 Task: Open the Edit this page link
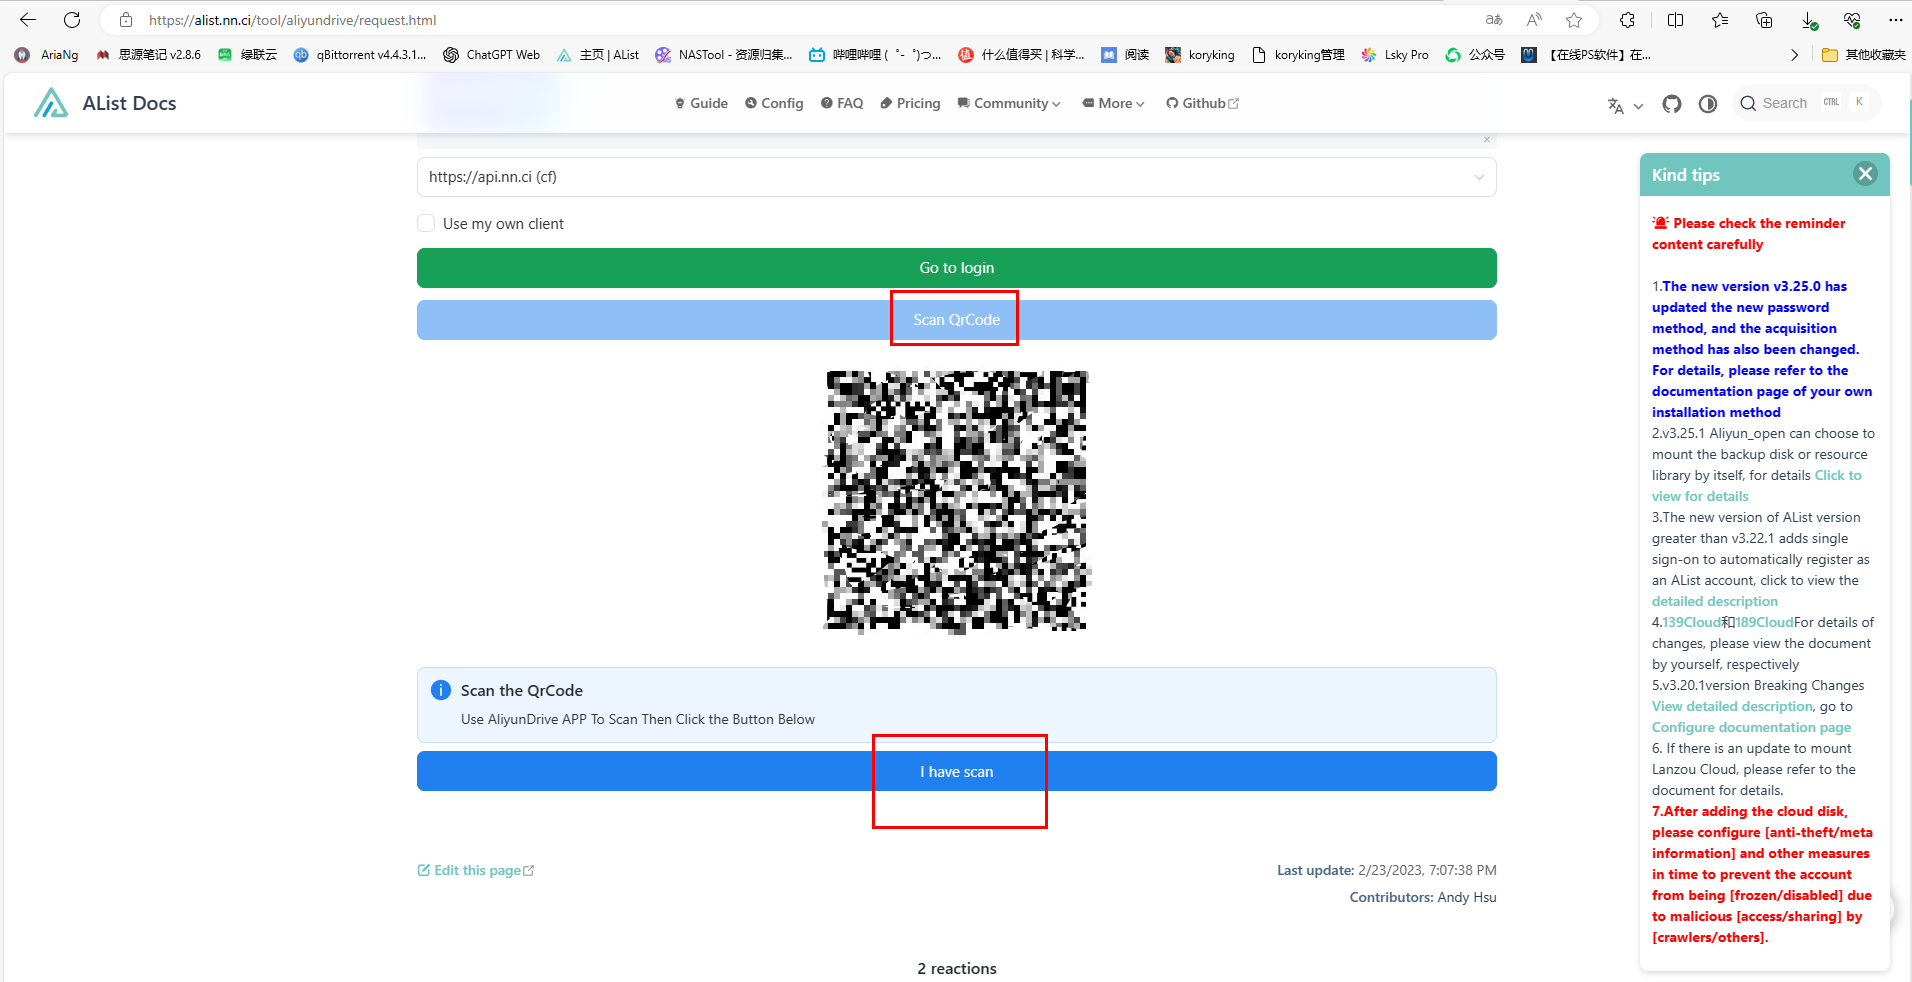[x=476, y=870]
